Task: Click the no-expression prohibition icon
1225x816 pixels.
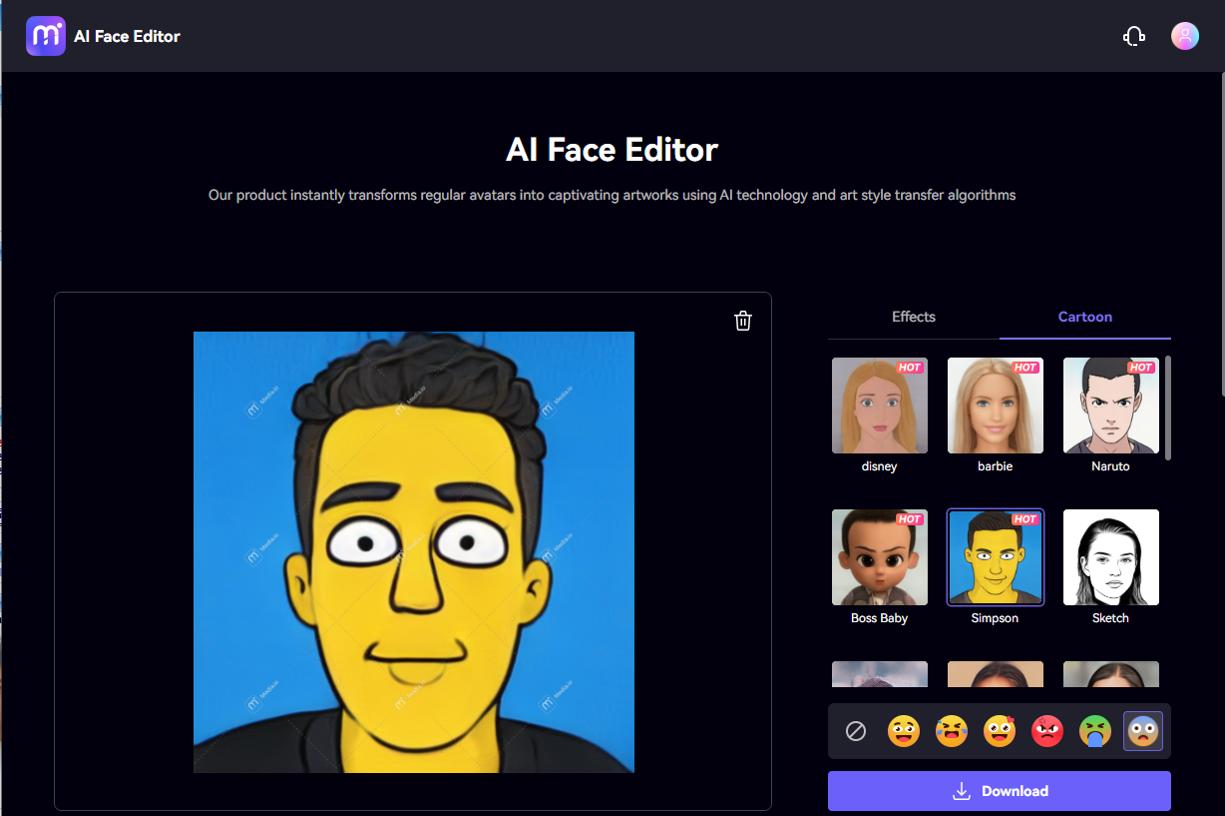Action: [x=855, y=731]
